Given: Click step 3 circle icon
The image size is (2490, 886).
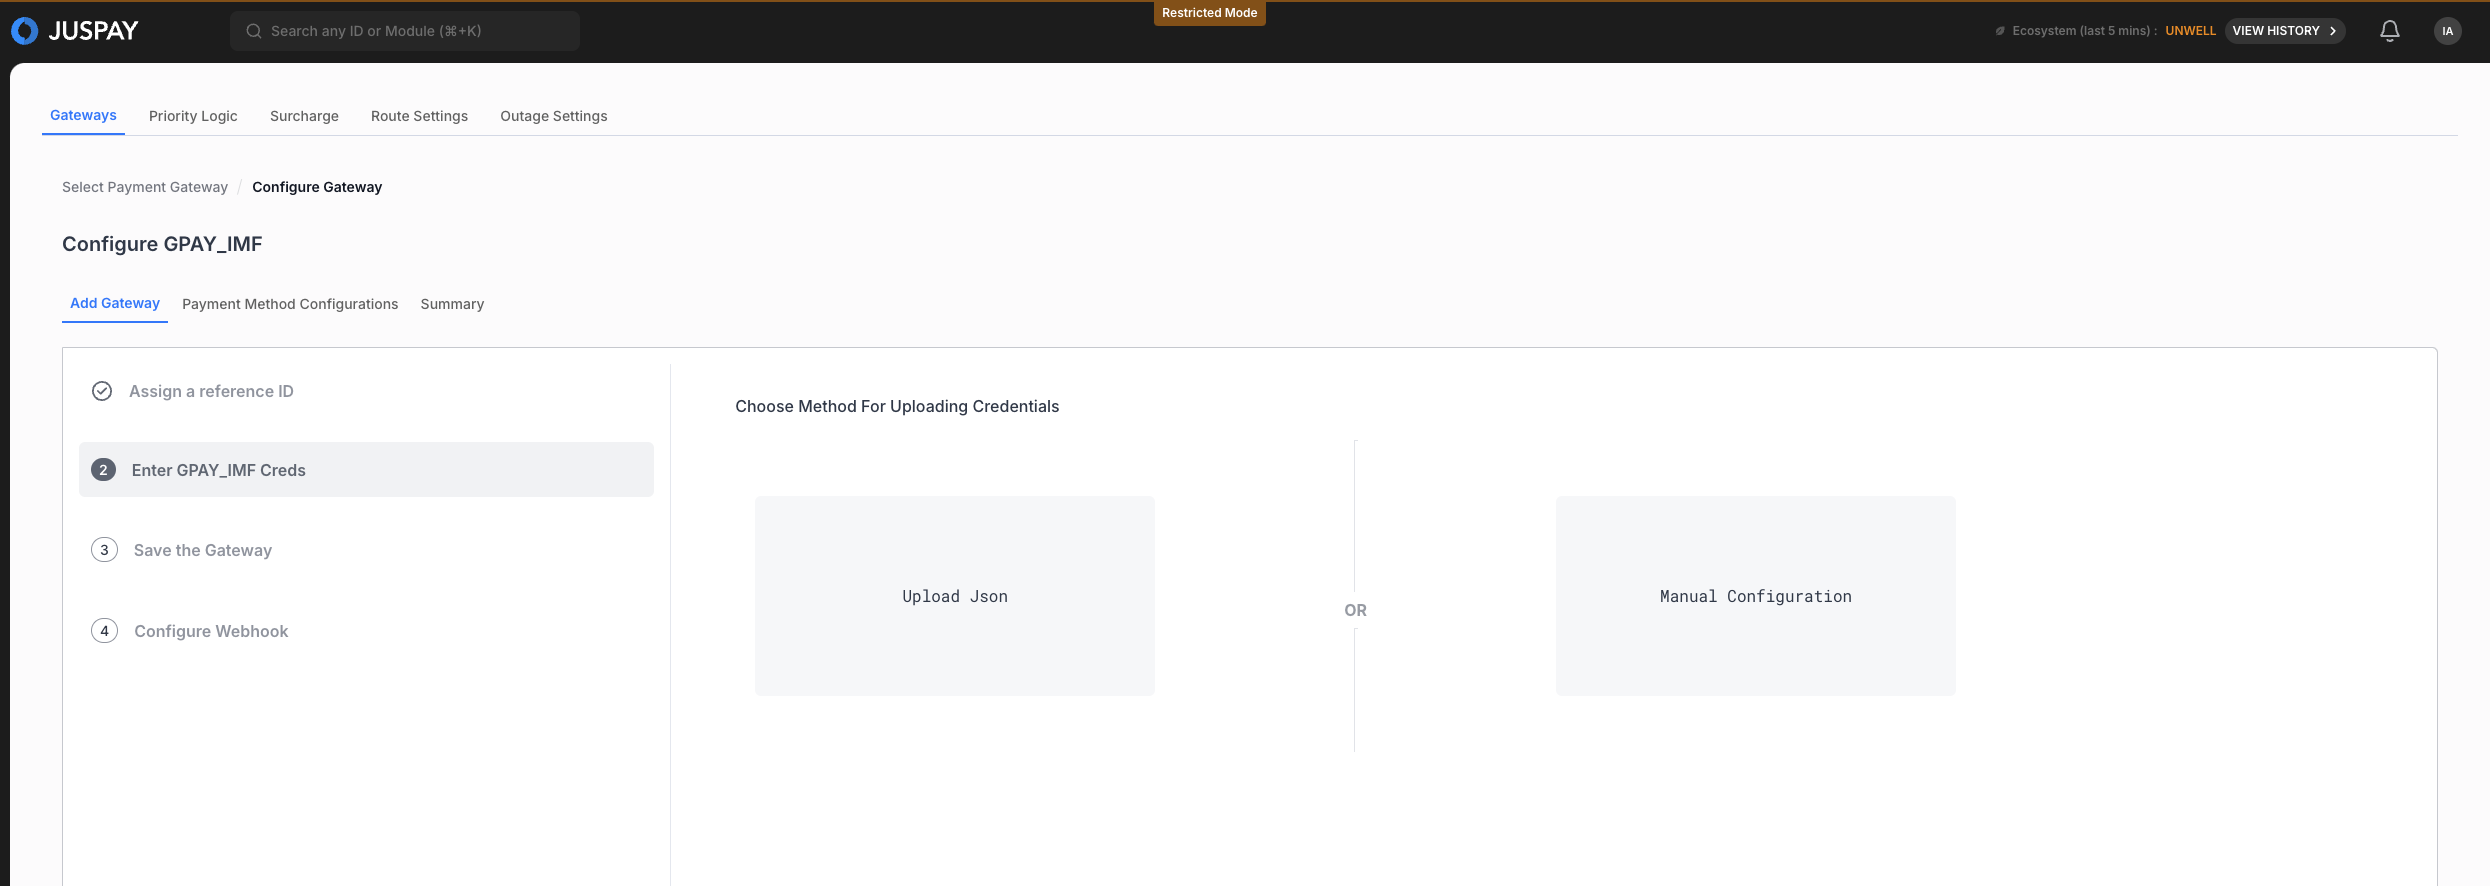Looking at the screenshot, I should (x=104, y=550).
